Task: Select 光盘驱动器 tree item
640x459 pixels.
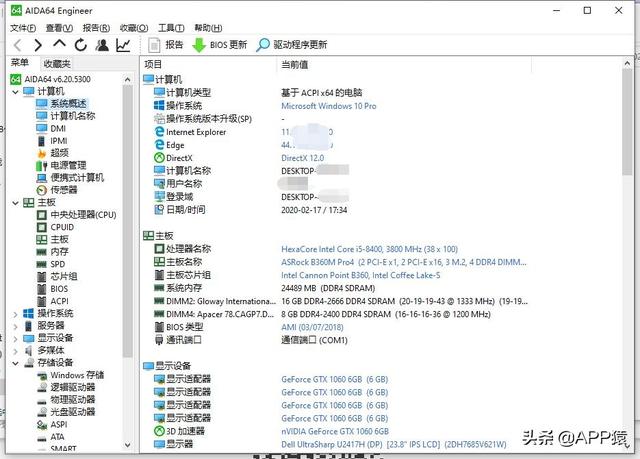Action: click(x=66, y=412)
